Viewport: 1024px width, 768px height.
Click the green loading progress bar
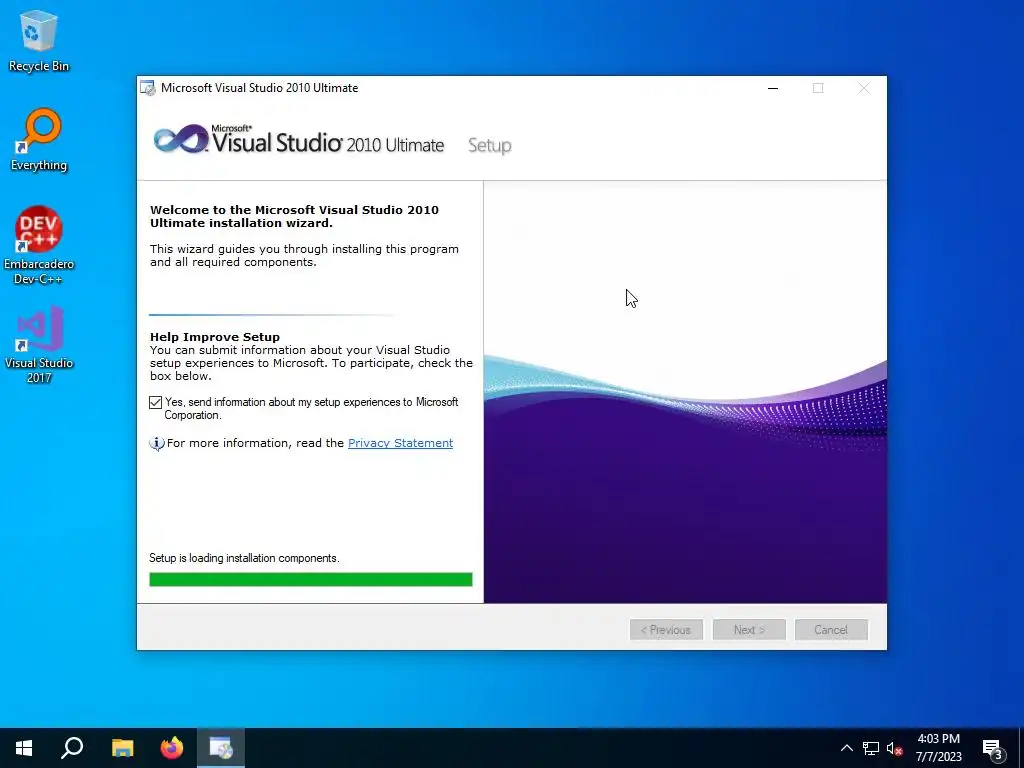(x=311, y=579)
